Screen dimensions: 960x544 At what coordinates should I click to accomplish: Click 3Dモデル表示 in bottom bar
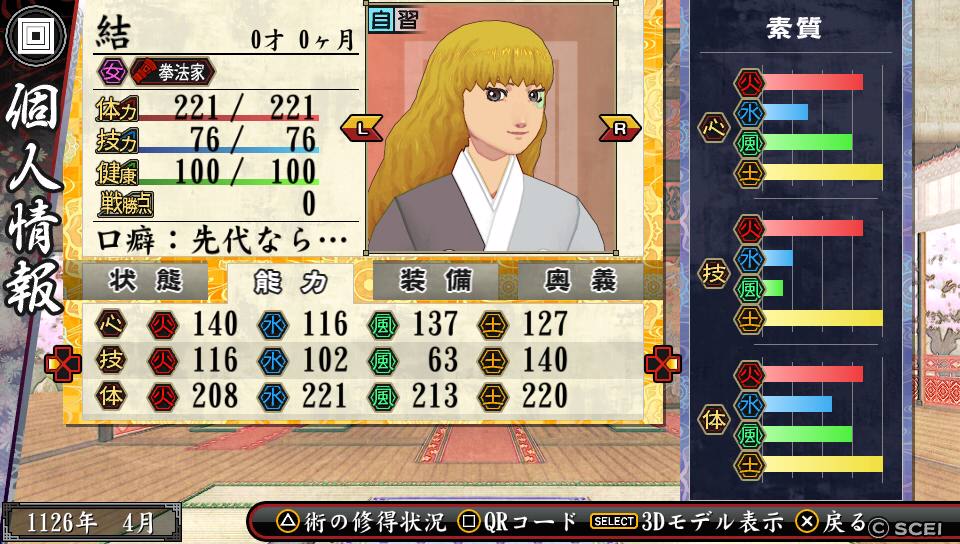[687, 522]
